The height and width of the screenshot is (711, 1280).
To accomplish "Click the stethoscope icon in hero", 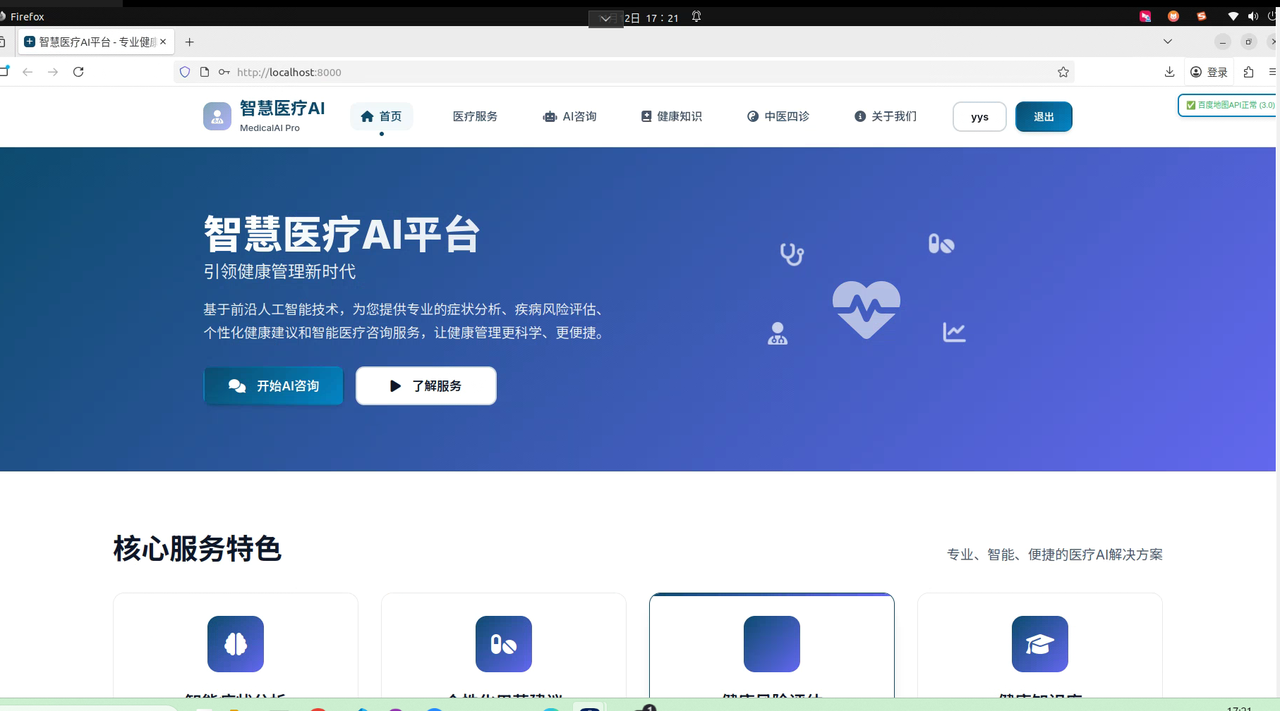I will tap(792, 254).
